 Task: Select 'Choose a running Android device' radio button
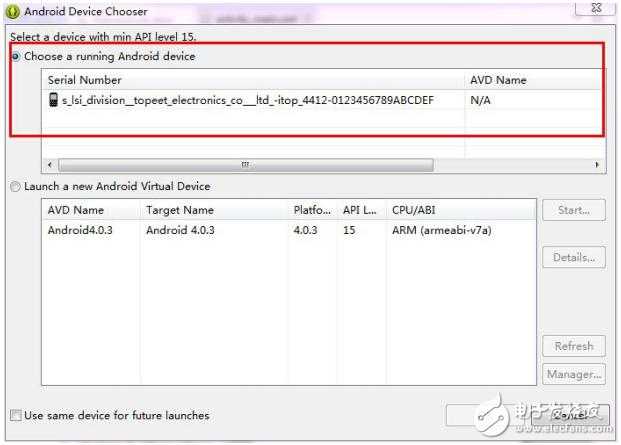(16, 57)
